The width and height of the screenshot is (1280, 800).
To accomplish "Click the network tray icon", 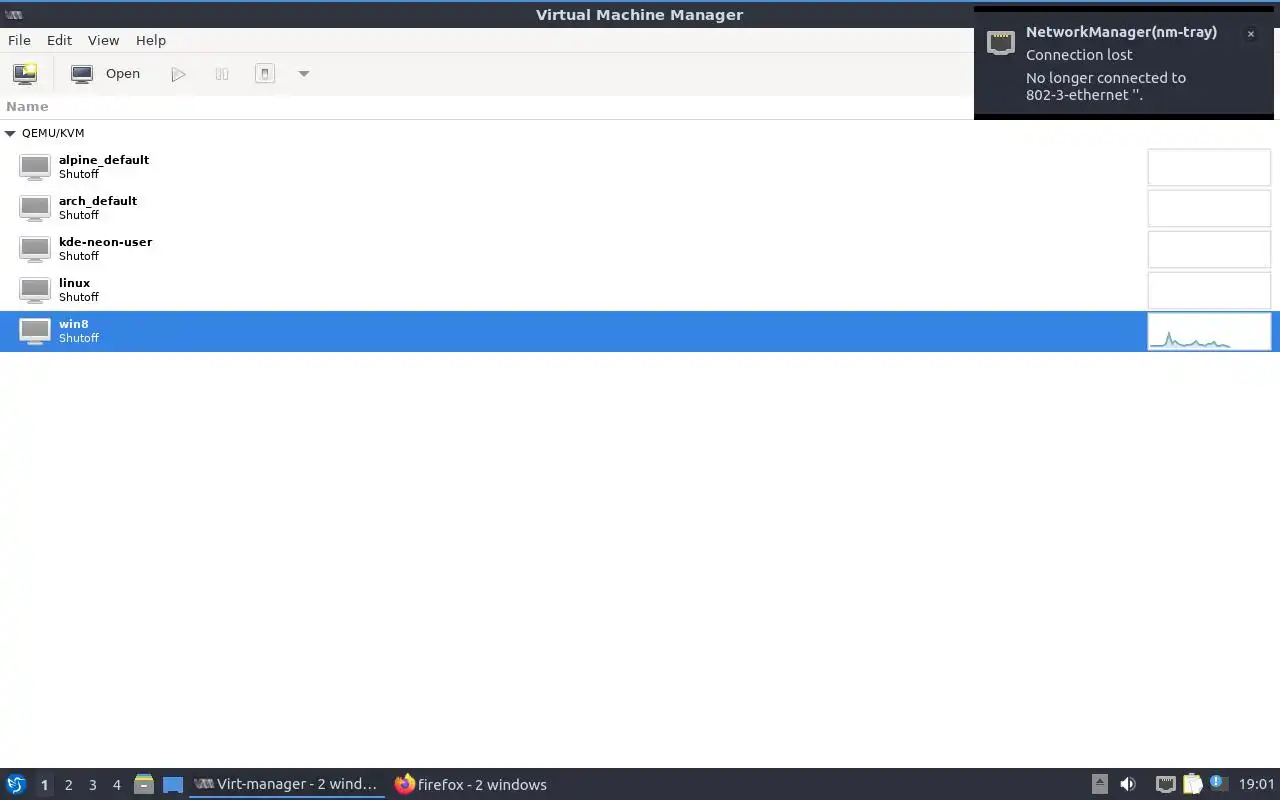I will coord(1165,784).
